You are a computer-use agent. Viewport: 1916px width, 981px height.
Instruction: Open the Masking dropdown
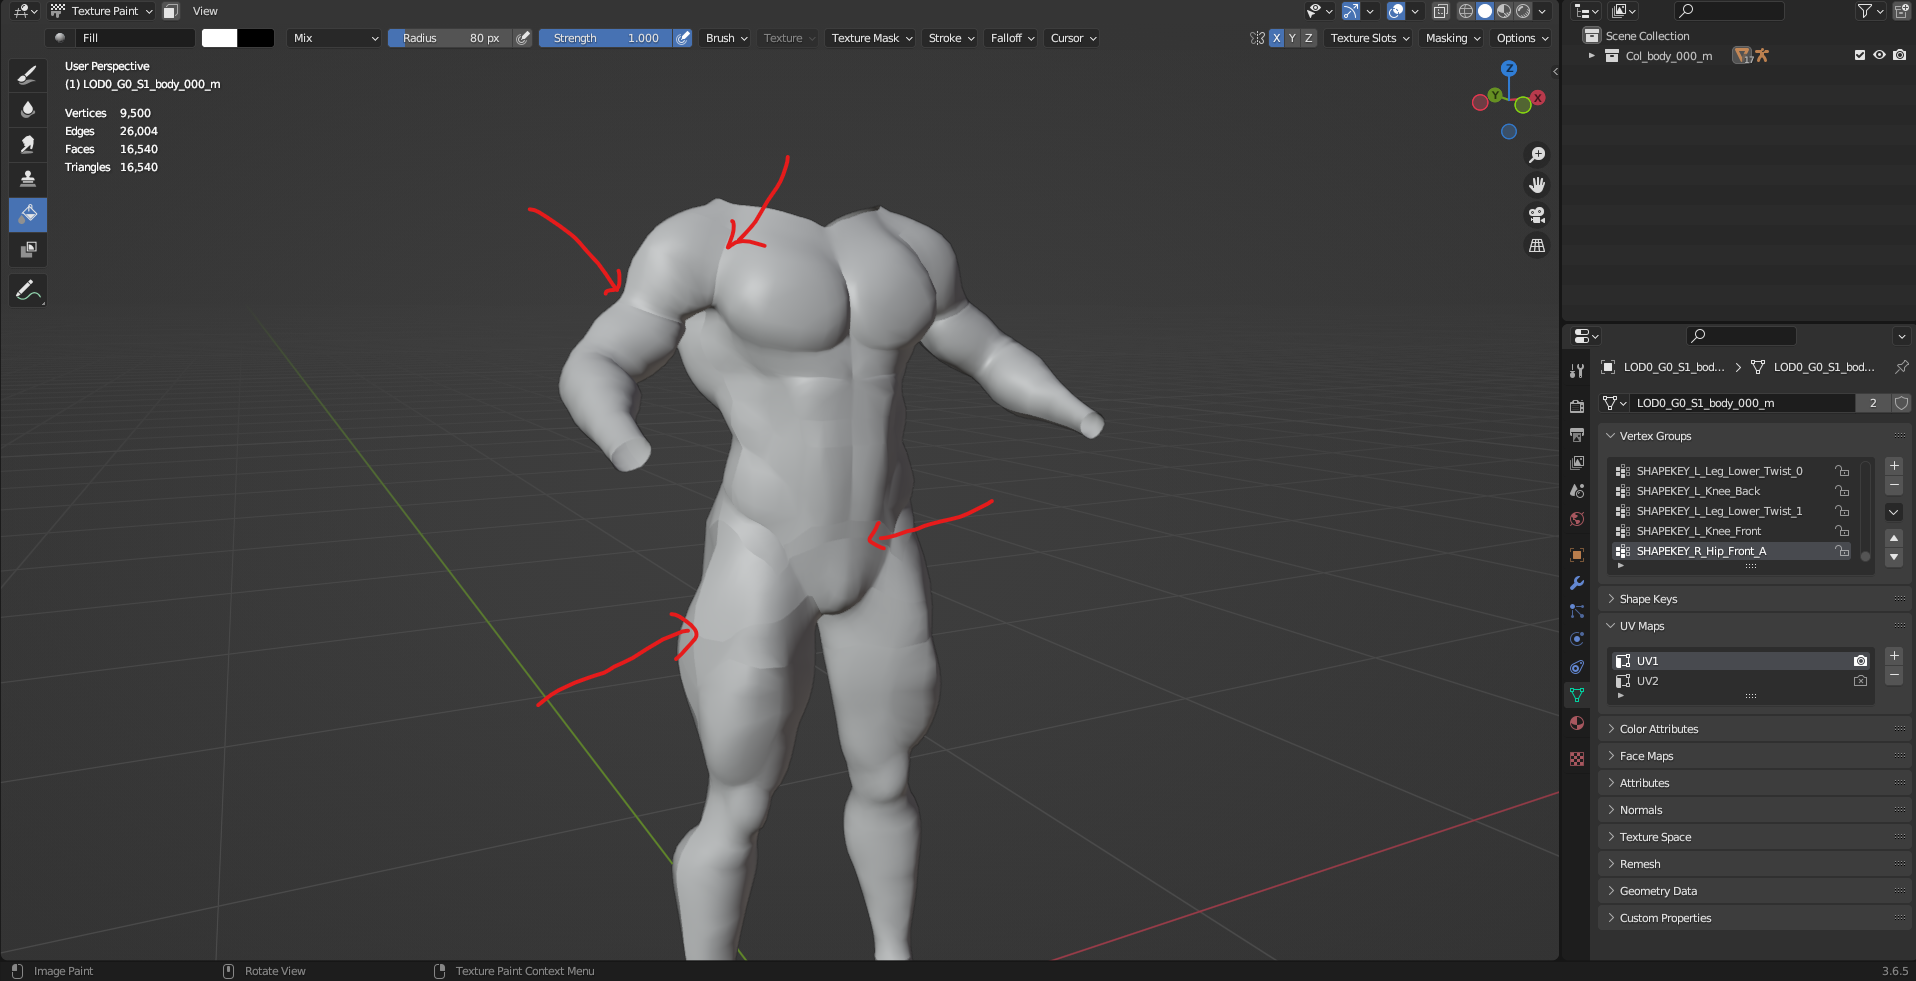[1453, 38]
